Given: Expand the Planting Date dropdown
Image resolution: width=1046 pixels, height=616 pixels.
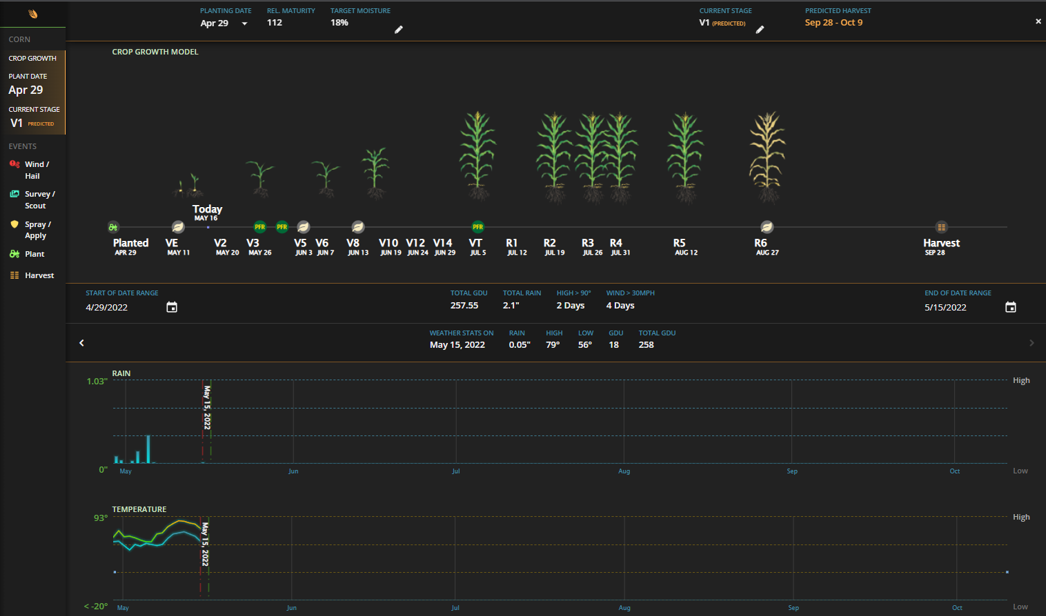Looking at the screenshot, I should pos(244,24).
